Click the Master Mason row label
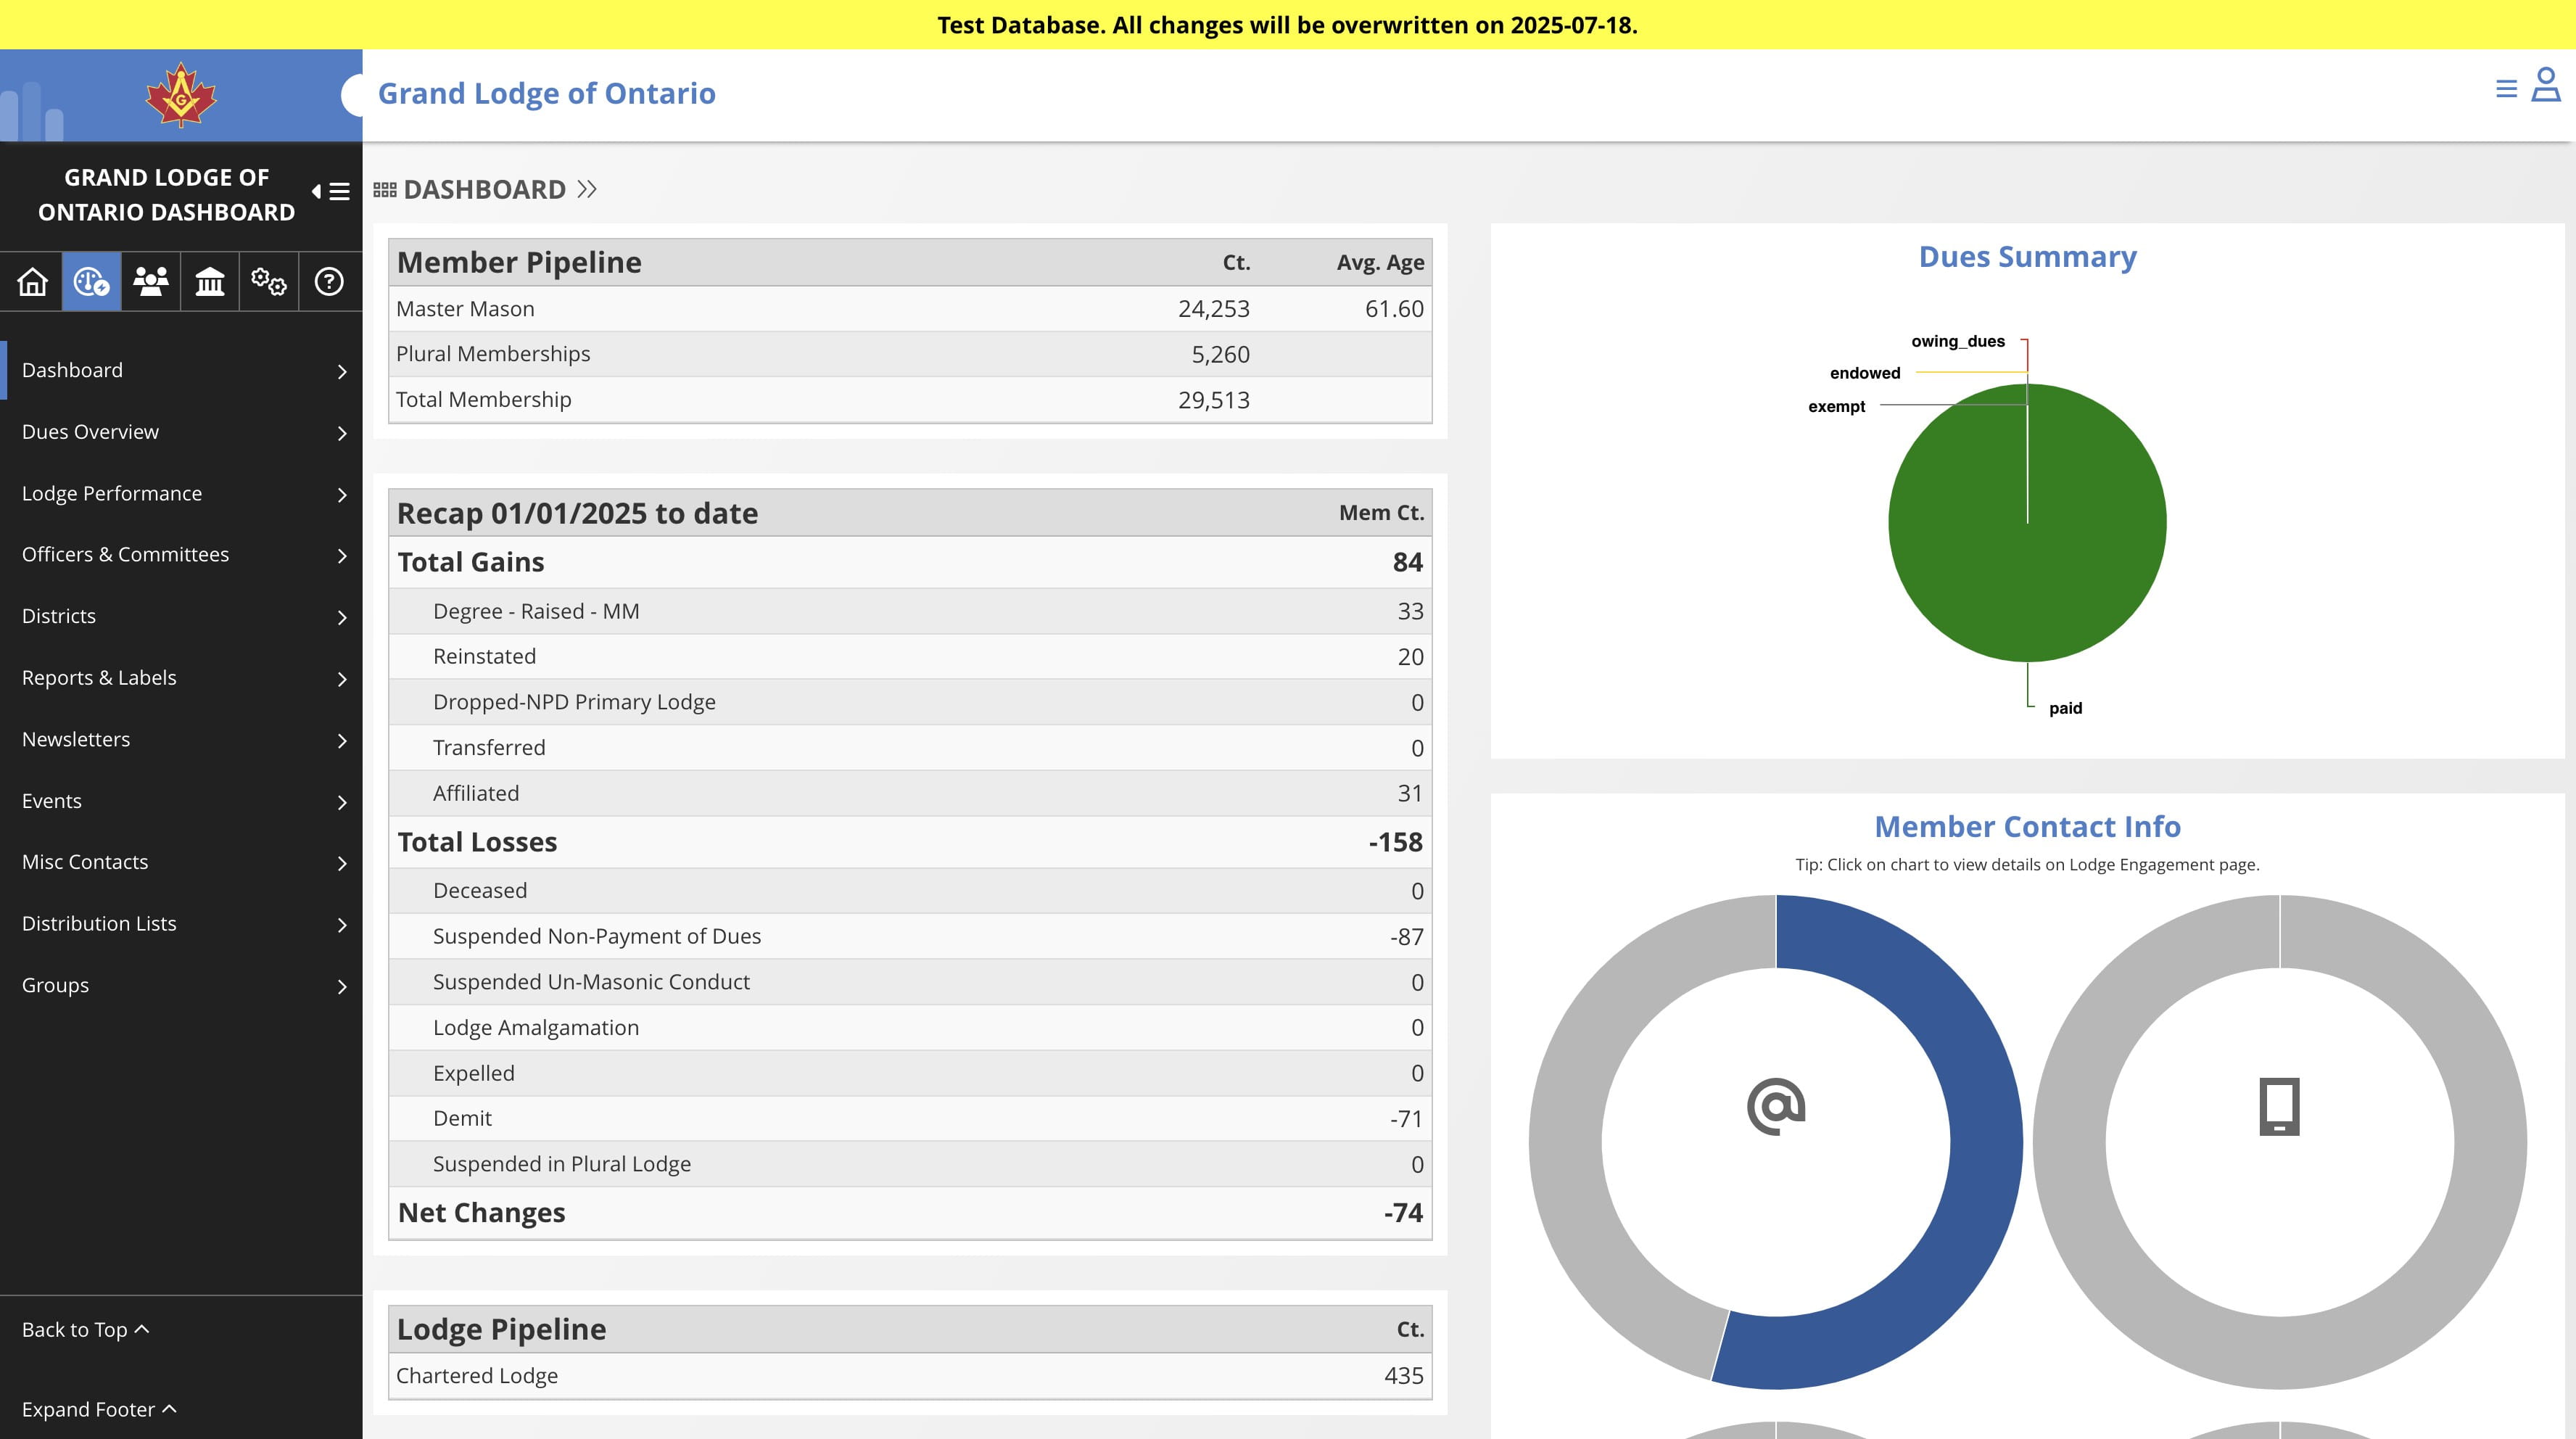The image size is (2576, 1439). tap(465, 309)
